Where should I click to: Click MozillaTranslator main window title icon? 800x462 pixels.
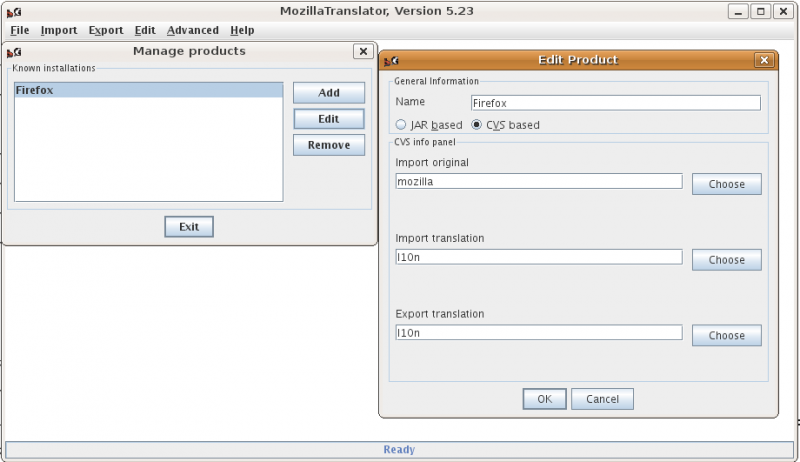click(14, 12)
